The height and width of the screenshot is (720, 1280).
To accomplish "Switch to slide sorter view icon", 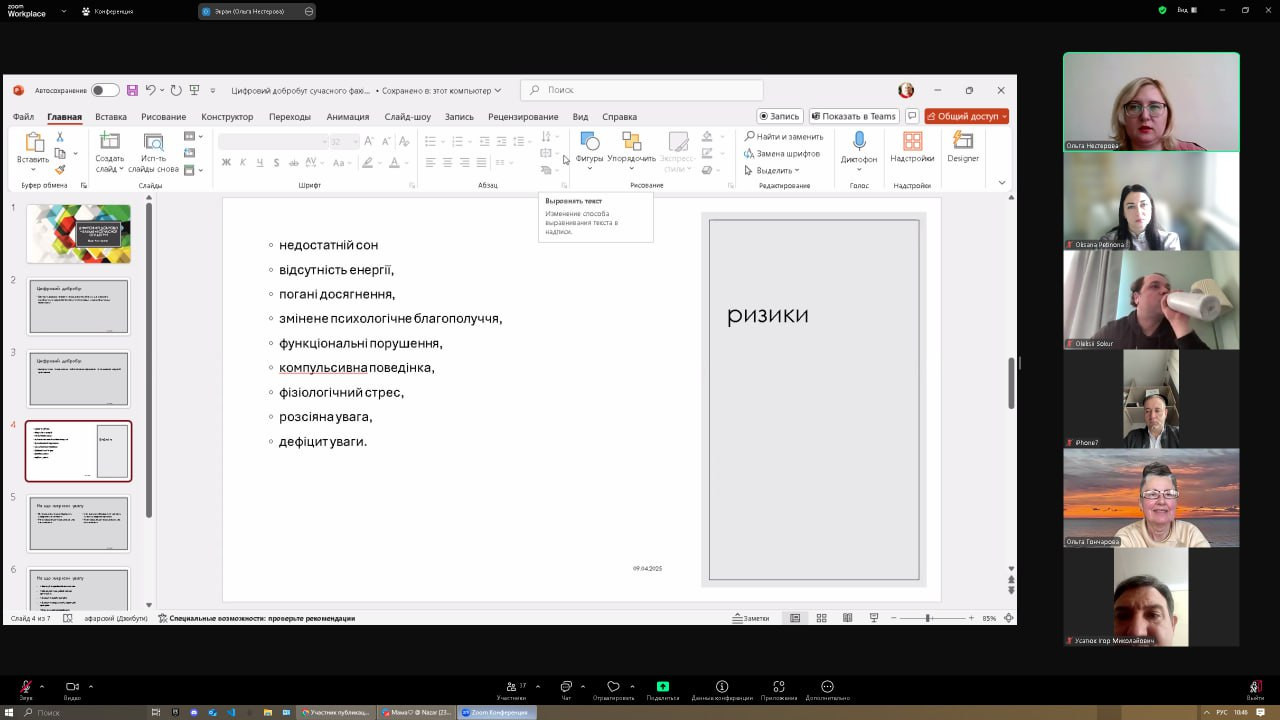I will tap(821, 618).
